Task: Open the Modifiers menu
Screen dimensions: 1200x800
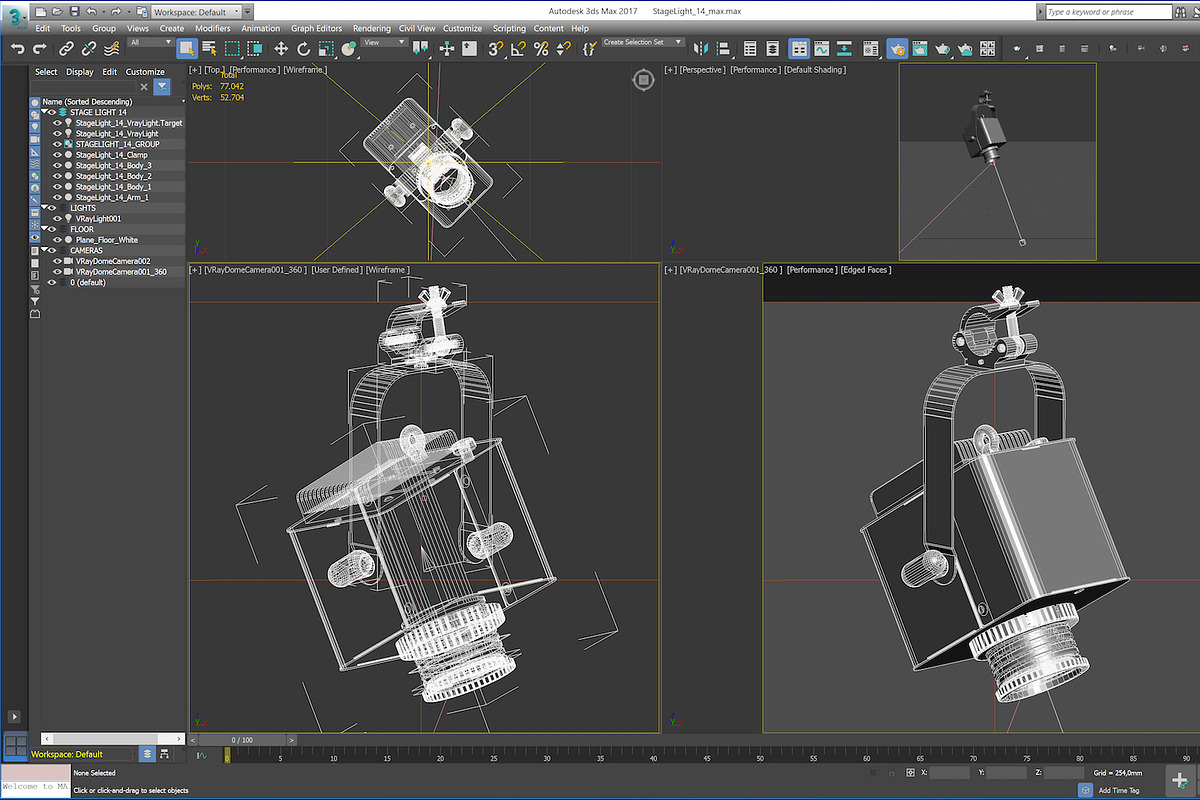Action: click(x=212, y=29)
